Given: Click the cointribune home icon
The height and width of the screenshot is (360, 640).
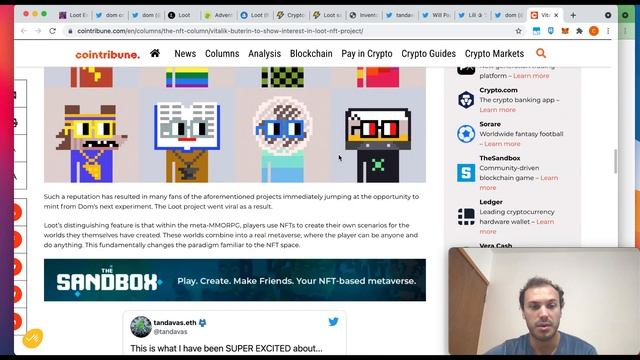Looking at the screenshot, I should (x=155, y=53).
